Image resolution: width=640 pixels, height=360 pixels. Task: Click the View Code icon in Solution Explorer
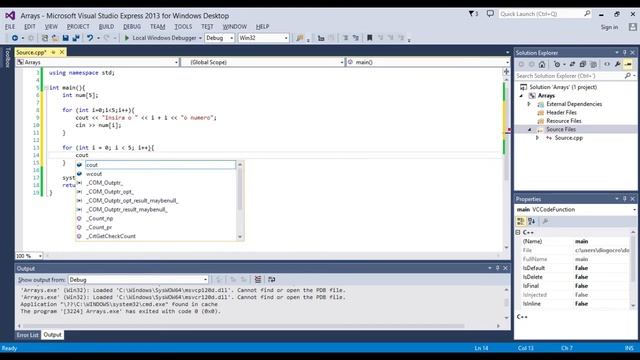[x=607, y=64]
